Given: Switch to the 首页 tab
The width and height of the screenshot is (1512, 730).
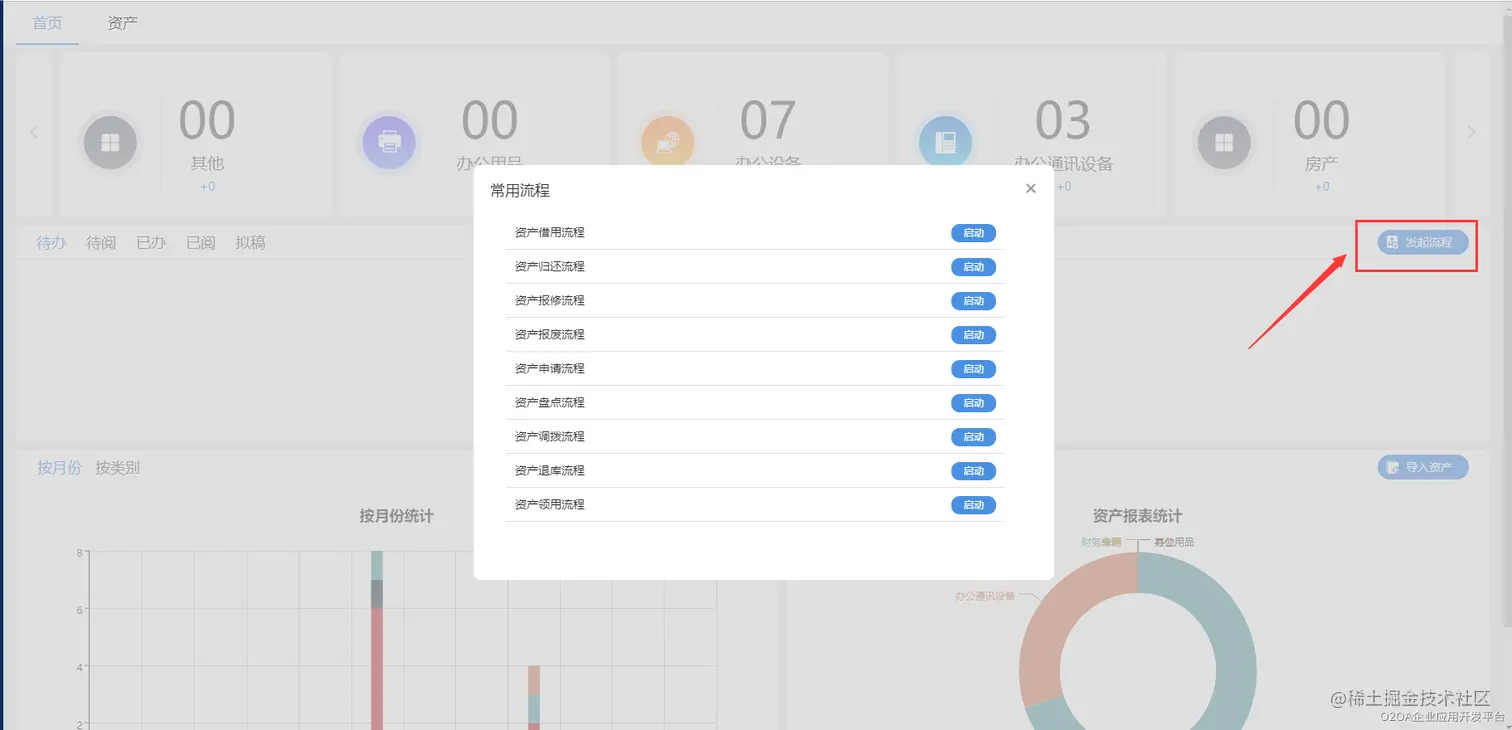Looking at the screenshot, I should click(47, 22).
